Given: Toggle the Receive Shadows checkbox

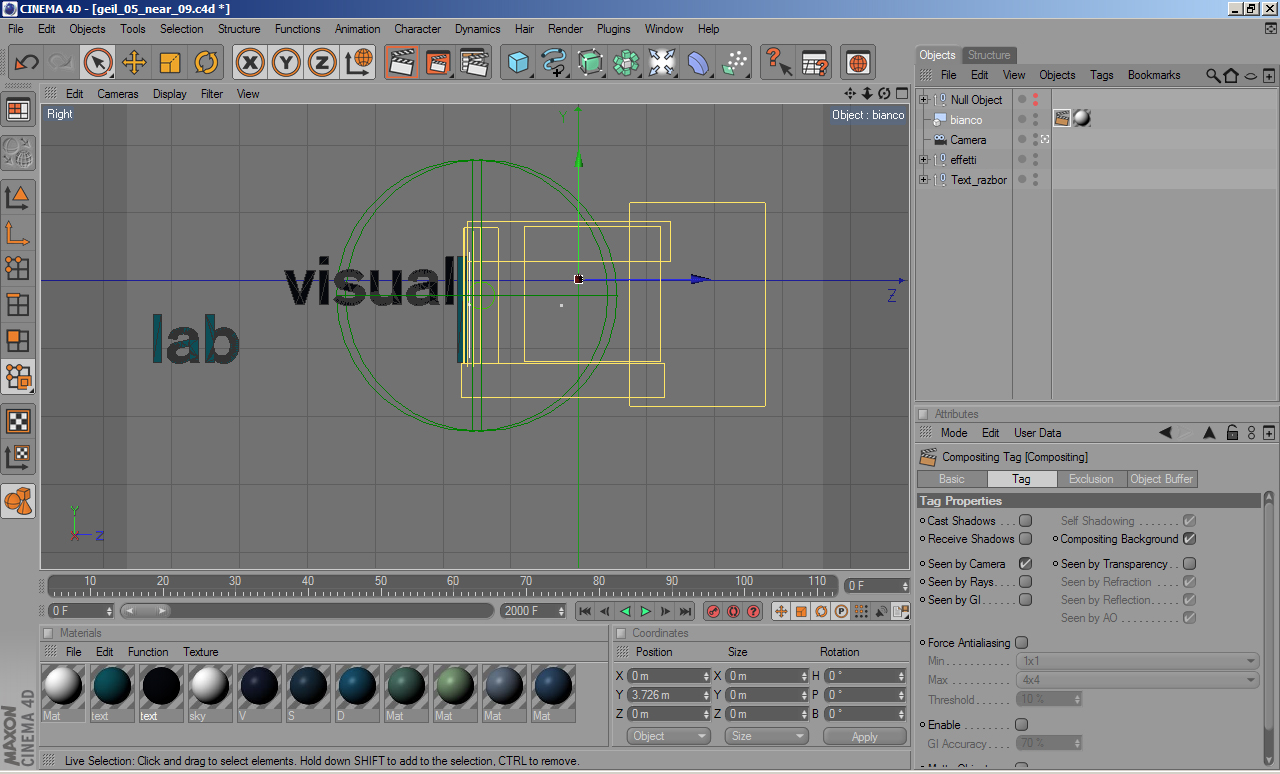Looking at the screenshot, I should (x=1025, y=539).
